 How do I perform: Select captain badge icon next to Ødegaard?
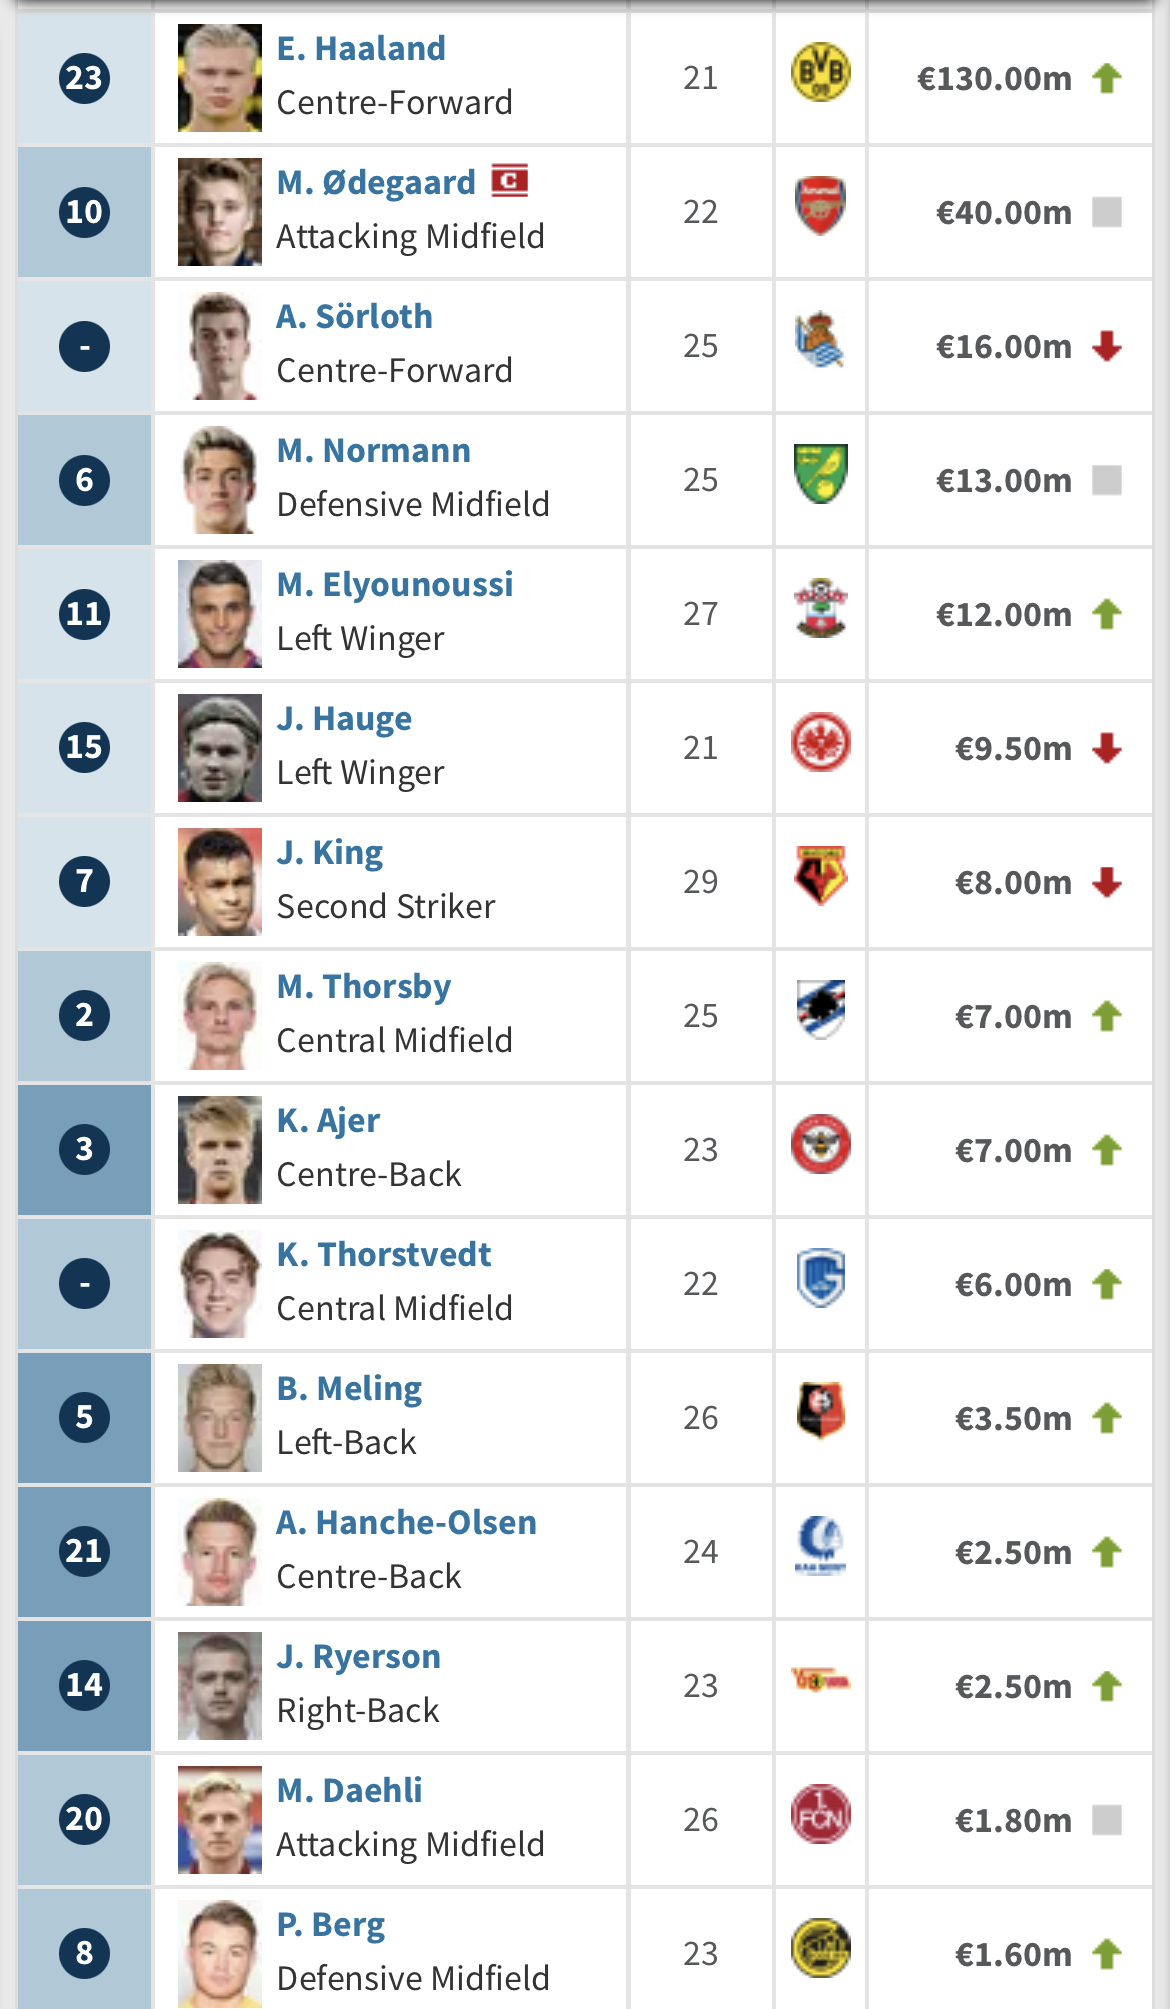tap(509, 181)
